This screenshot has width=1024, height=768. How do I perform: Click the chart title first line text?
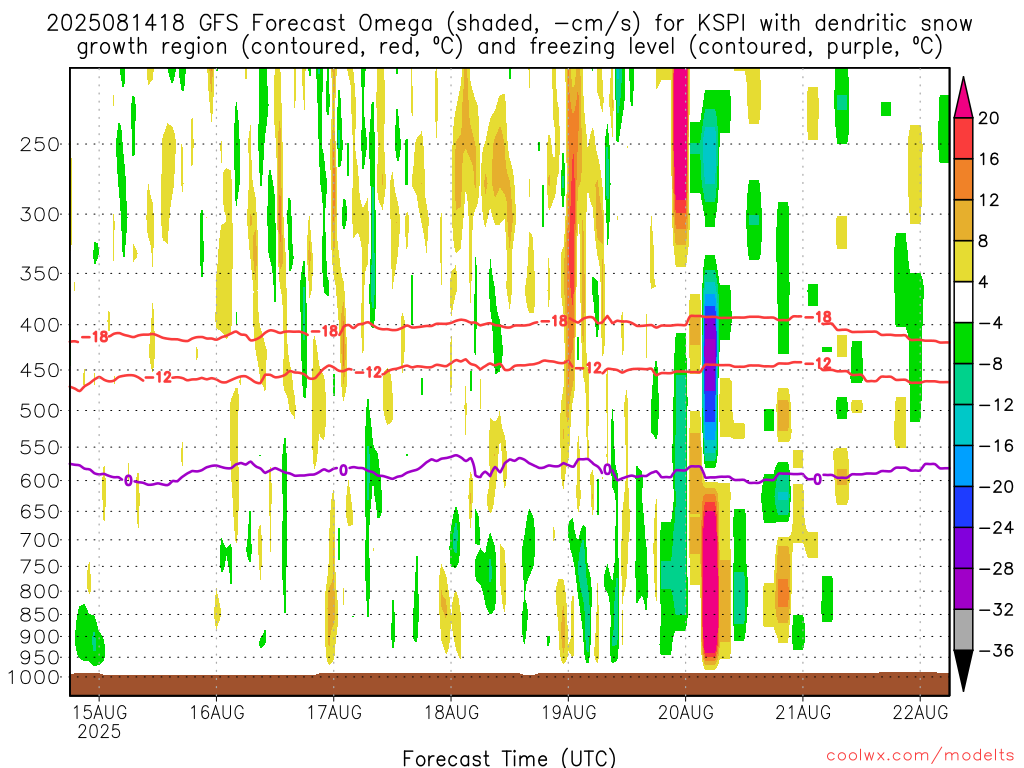pos(509,24)
